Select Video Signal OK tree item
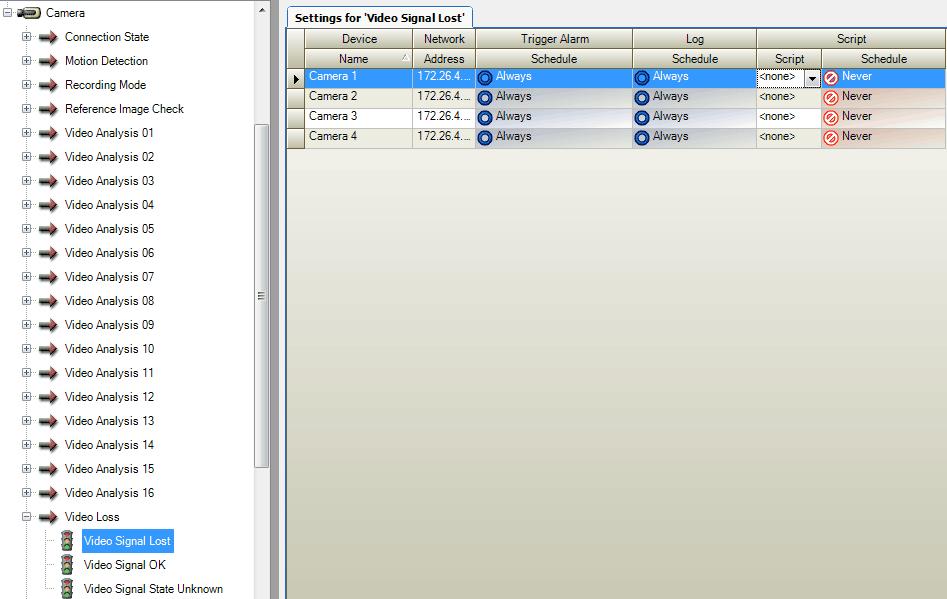 (124, 565)
